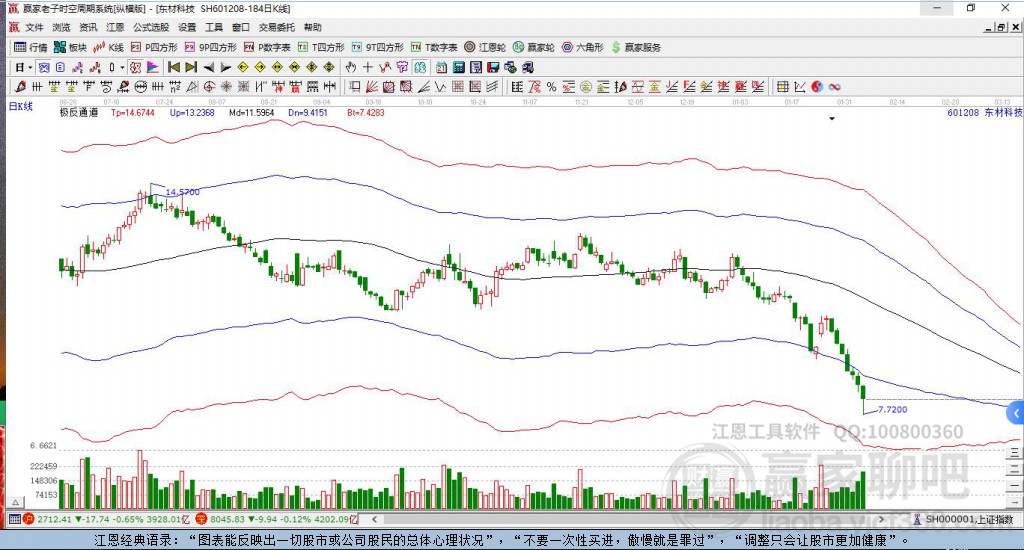
Task: Click the status bar grid icon
Action: (14, 519)
